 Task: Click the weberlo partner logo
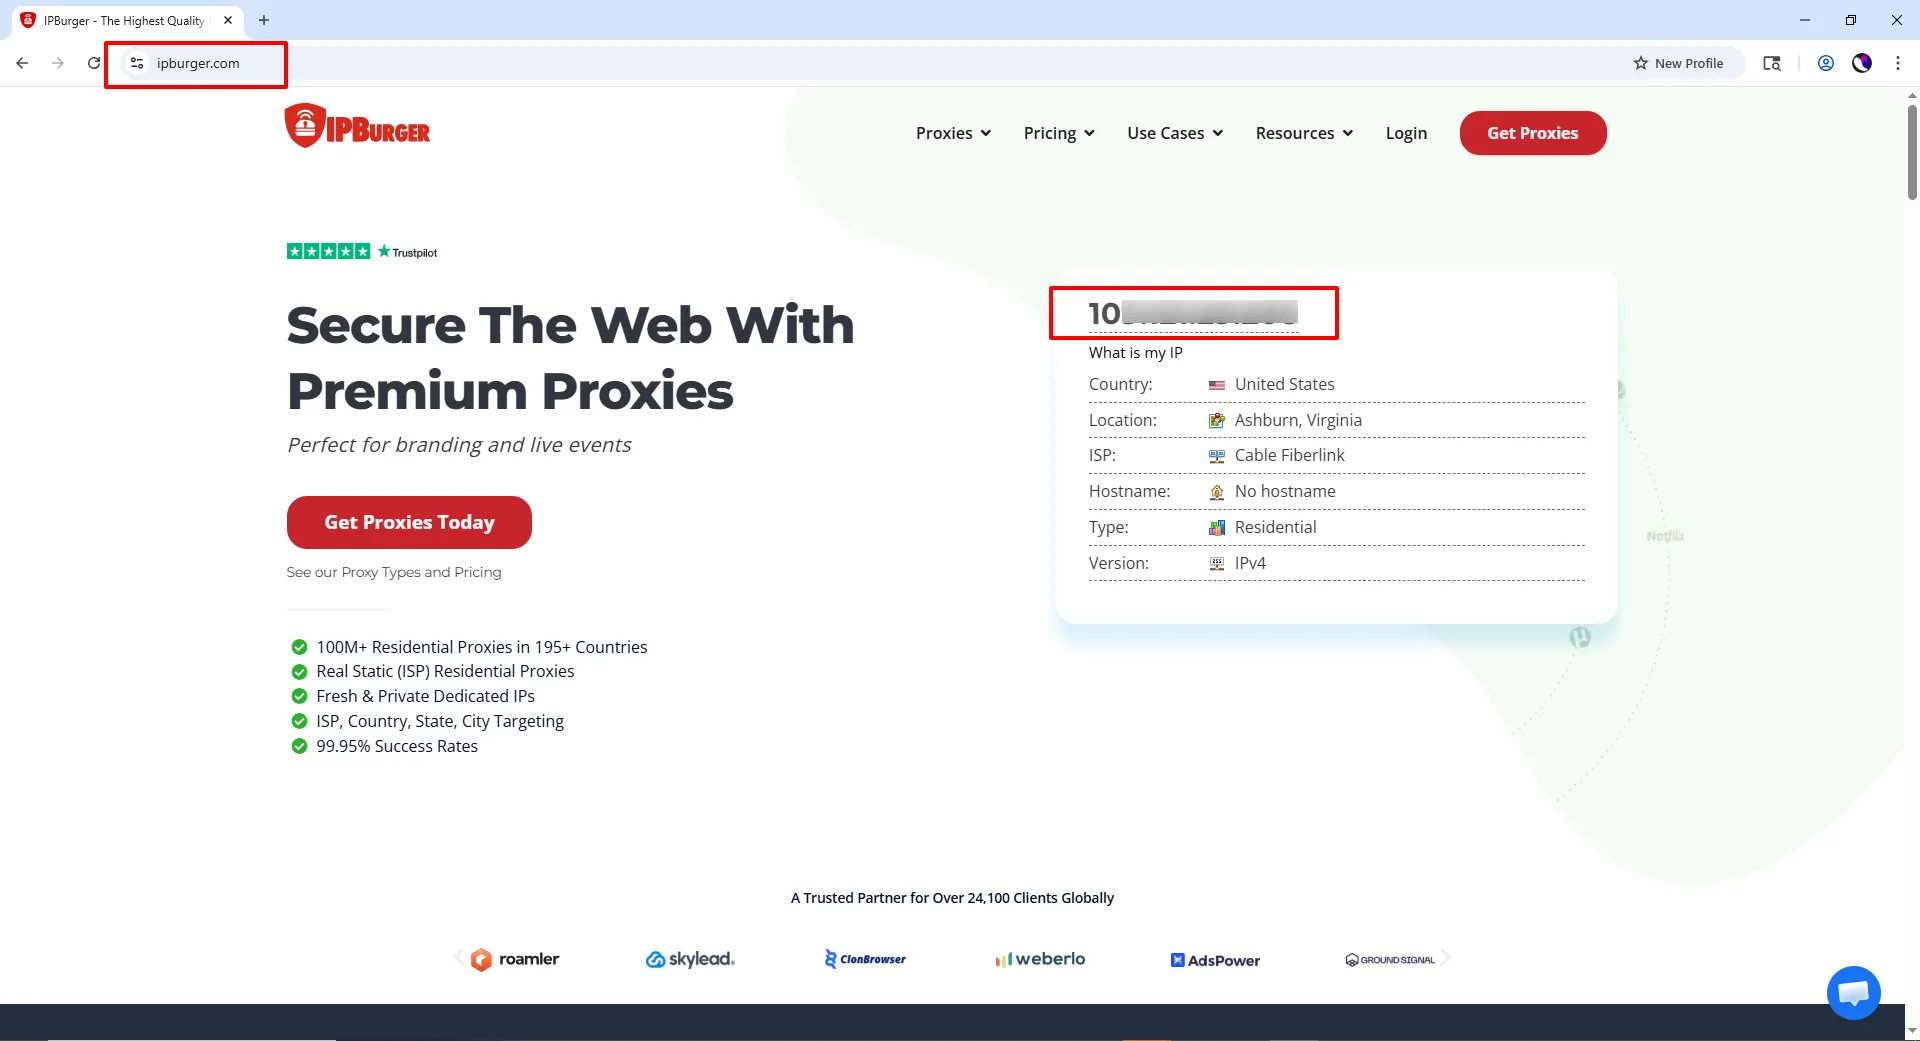1040,959
